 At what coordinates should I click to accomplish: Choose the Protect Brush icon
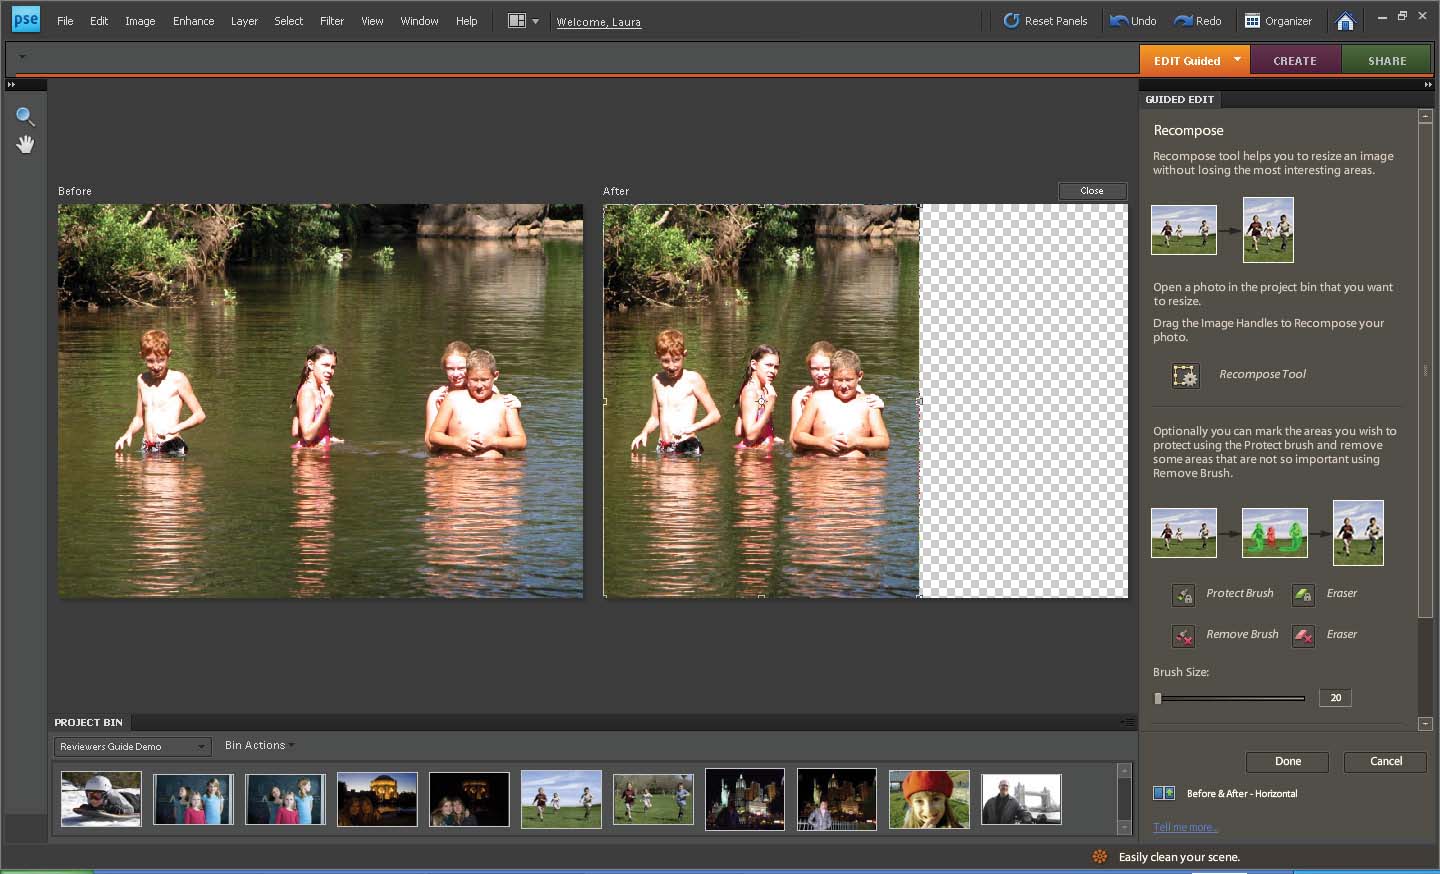[1184, 595]
